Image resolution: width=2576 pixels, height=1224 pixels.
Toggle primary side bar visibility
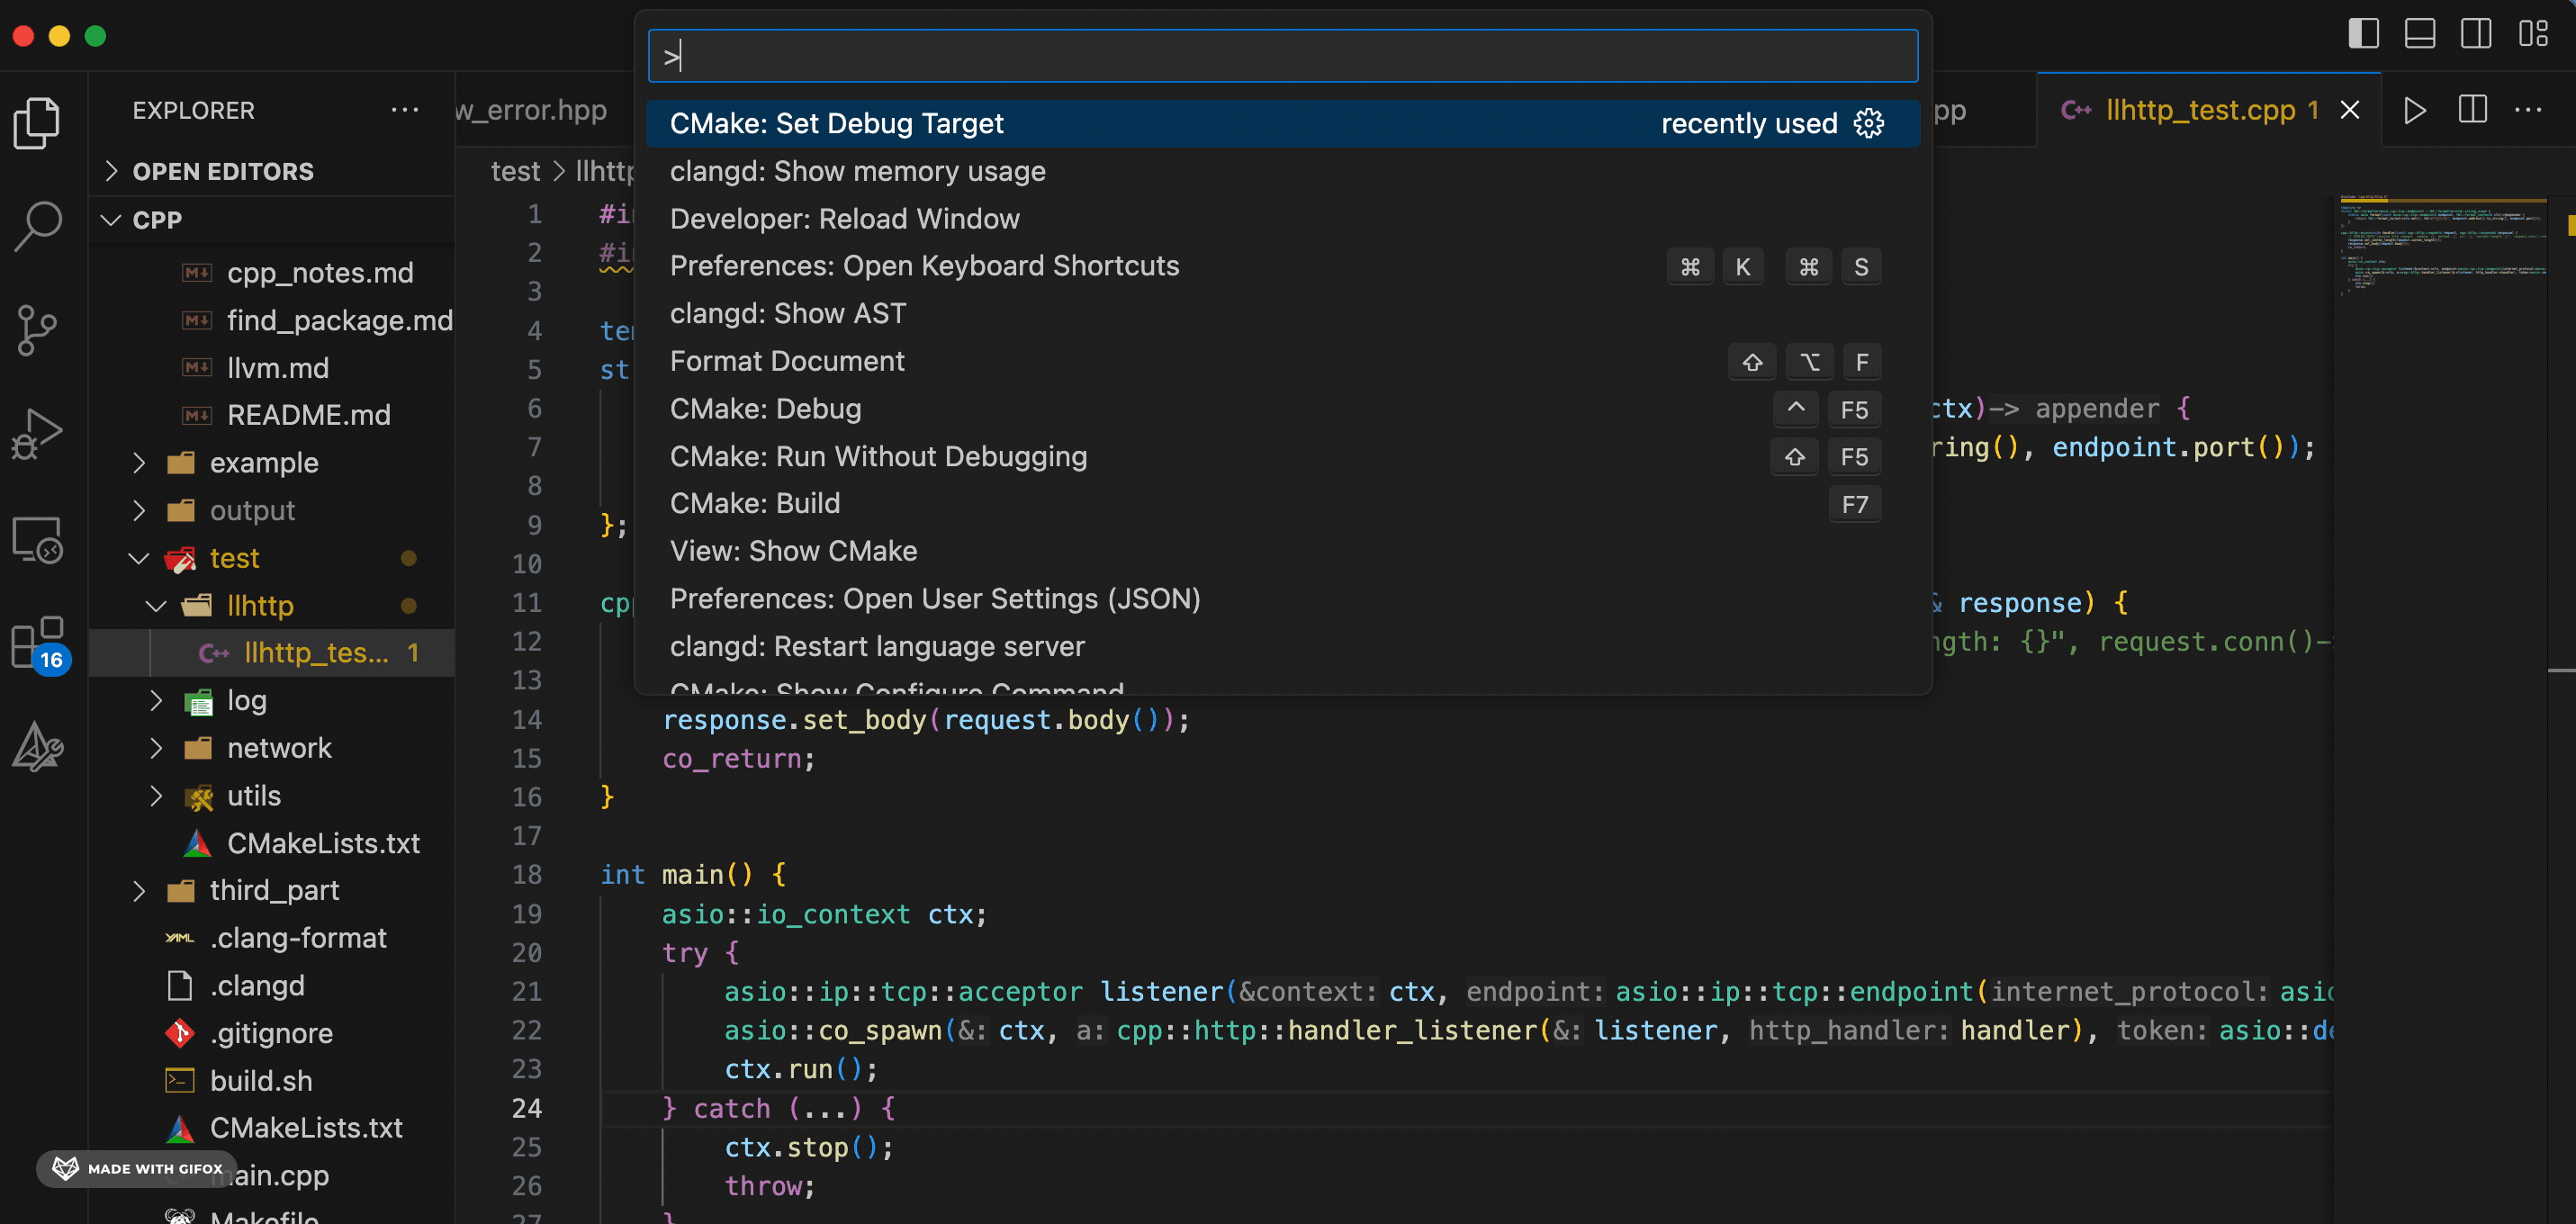click(2363, 33)
